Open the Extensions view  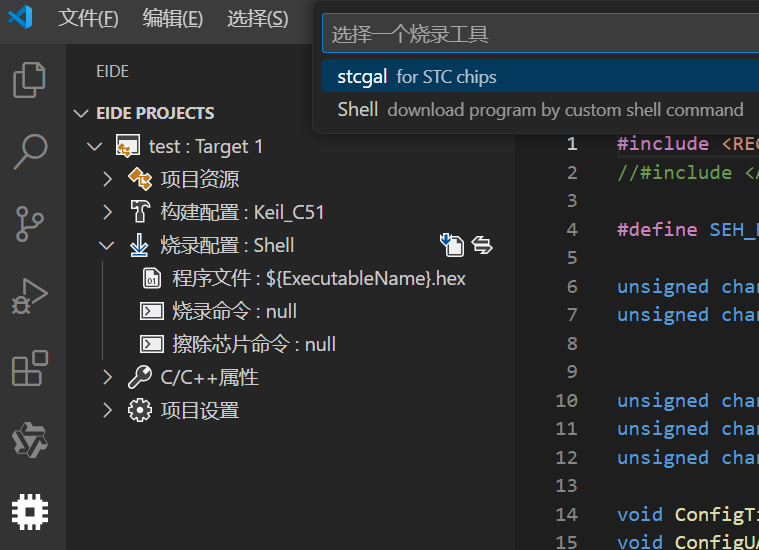pyautogui.click(x=30, y=368)
